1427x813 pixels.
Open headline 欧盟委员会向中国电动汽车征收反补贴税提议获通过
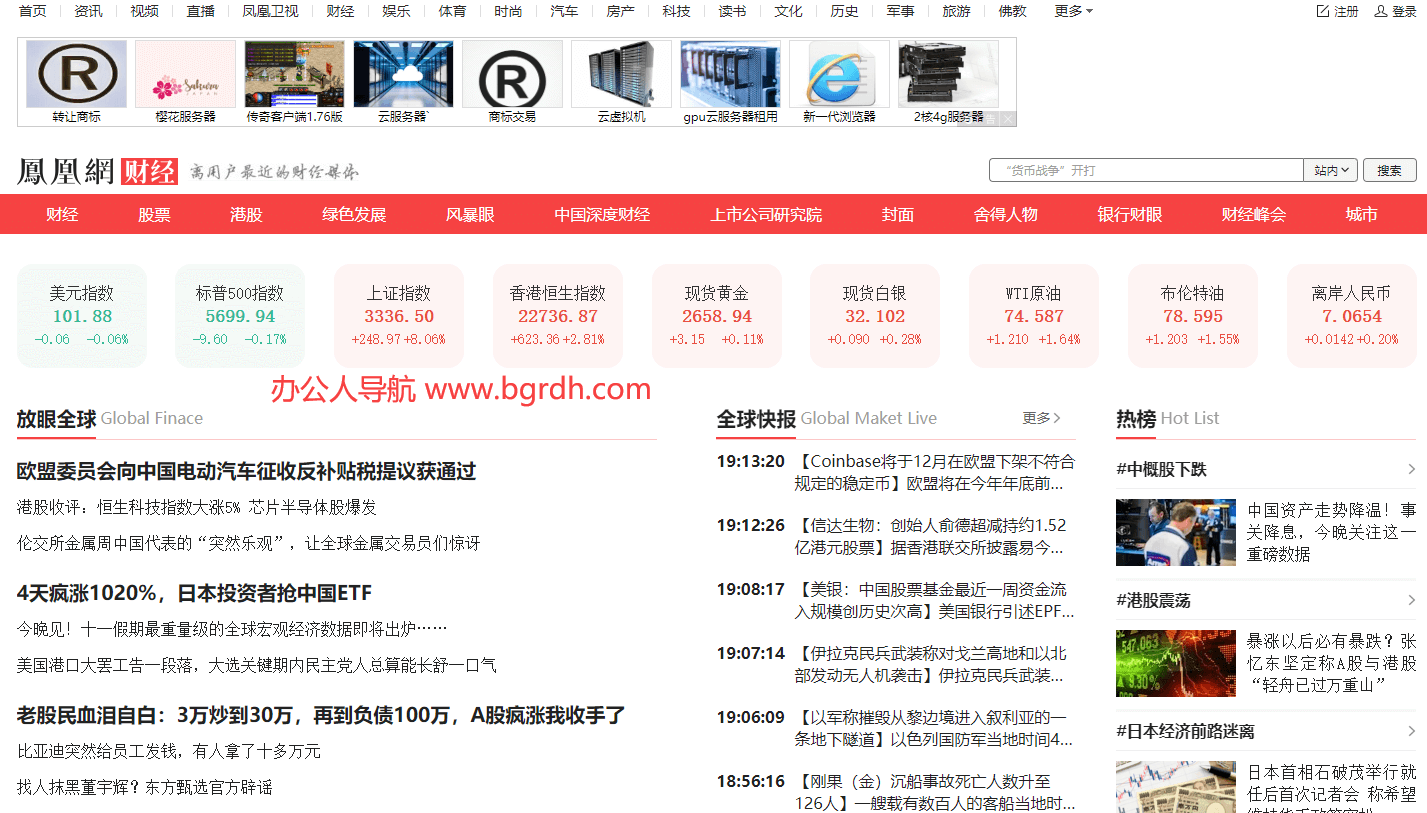(x=246, y=471)
